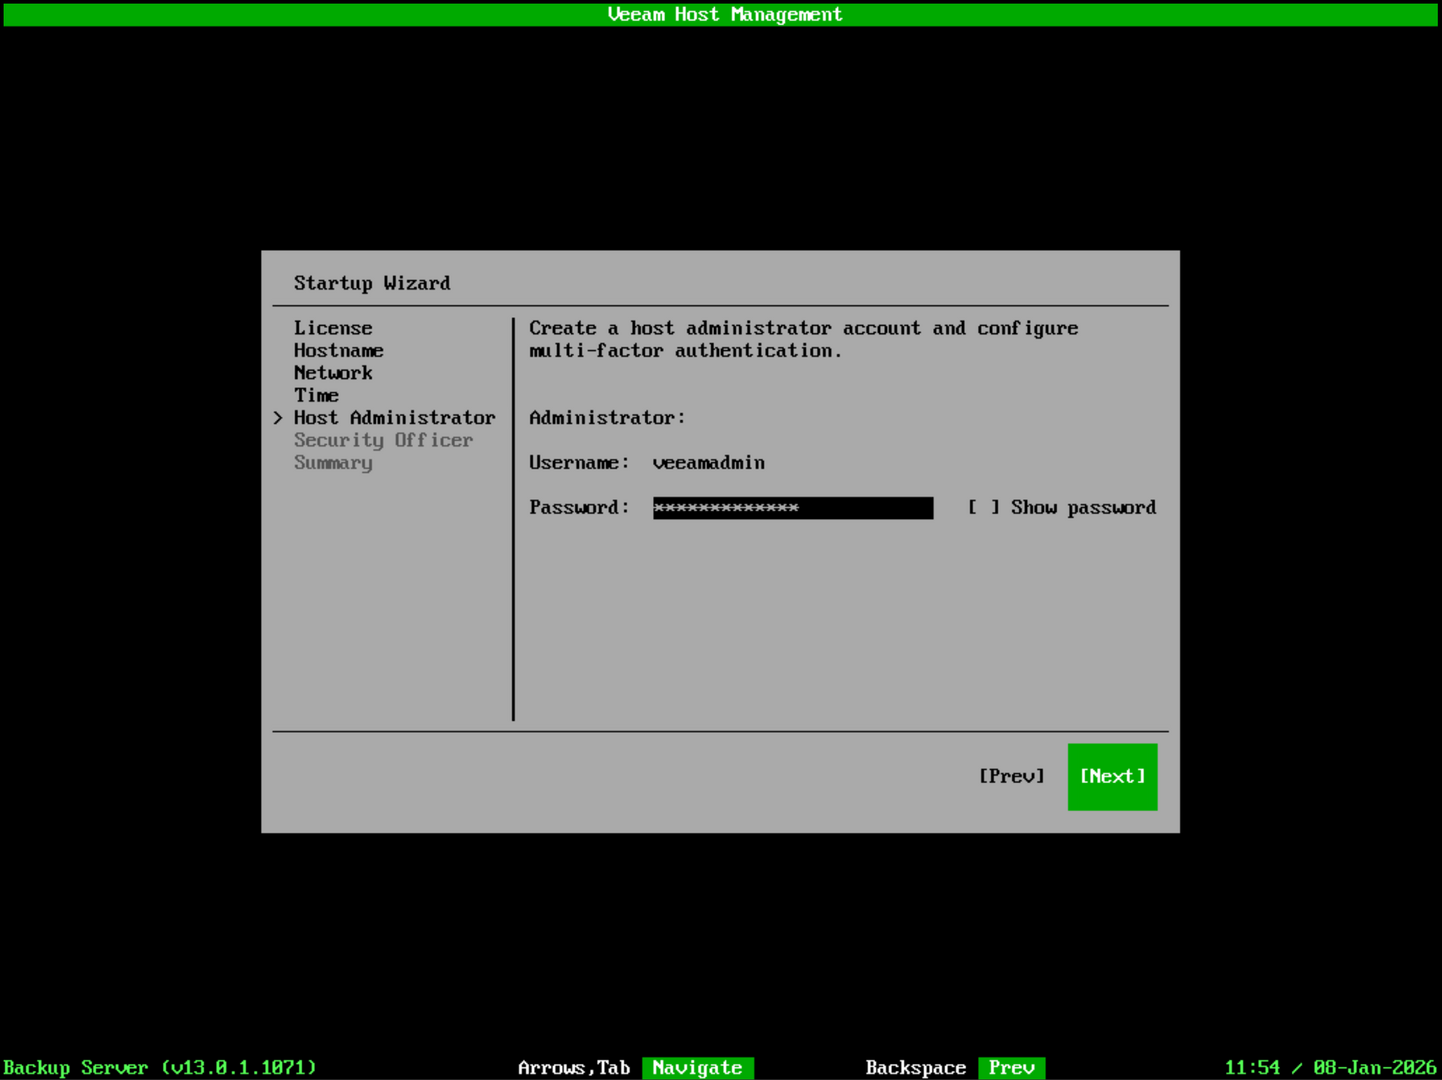Click the Administrator: label
The image size is (1442, 1080).
click(608, 417)
